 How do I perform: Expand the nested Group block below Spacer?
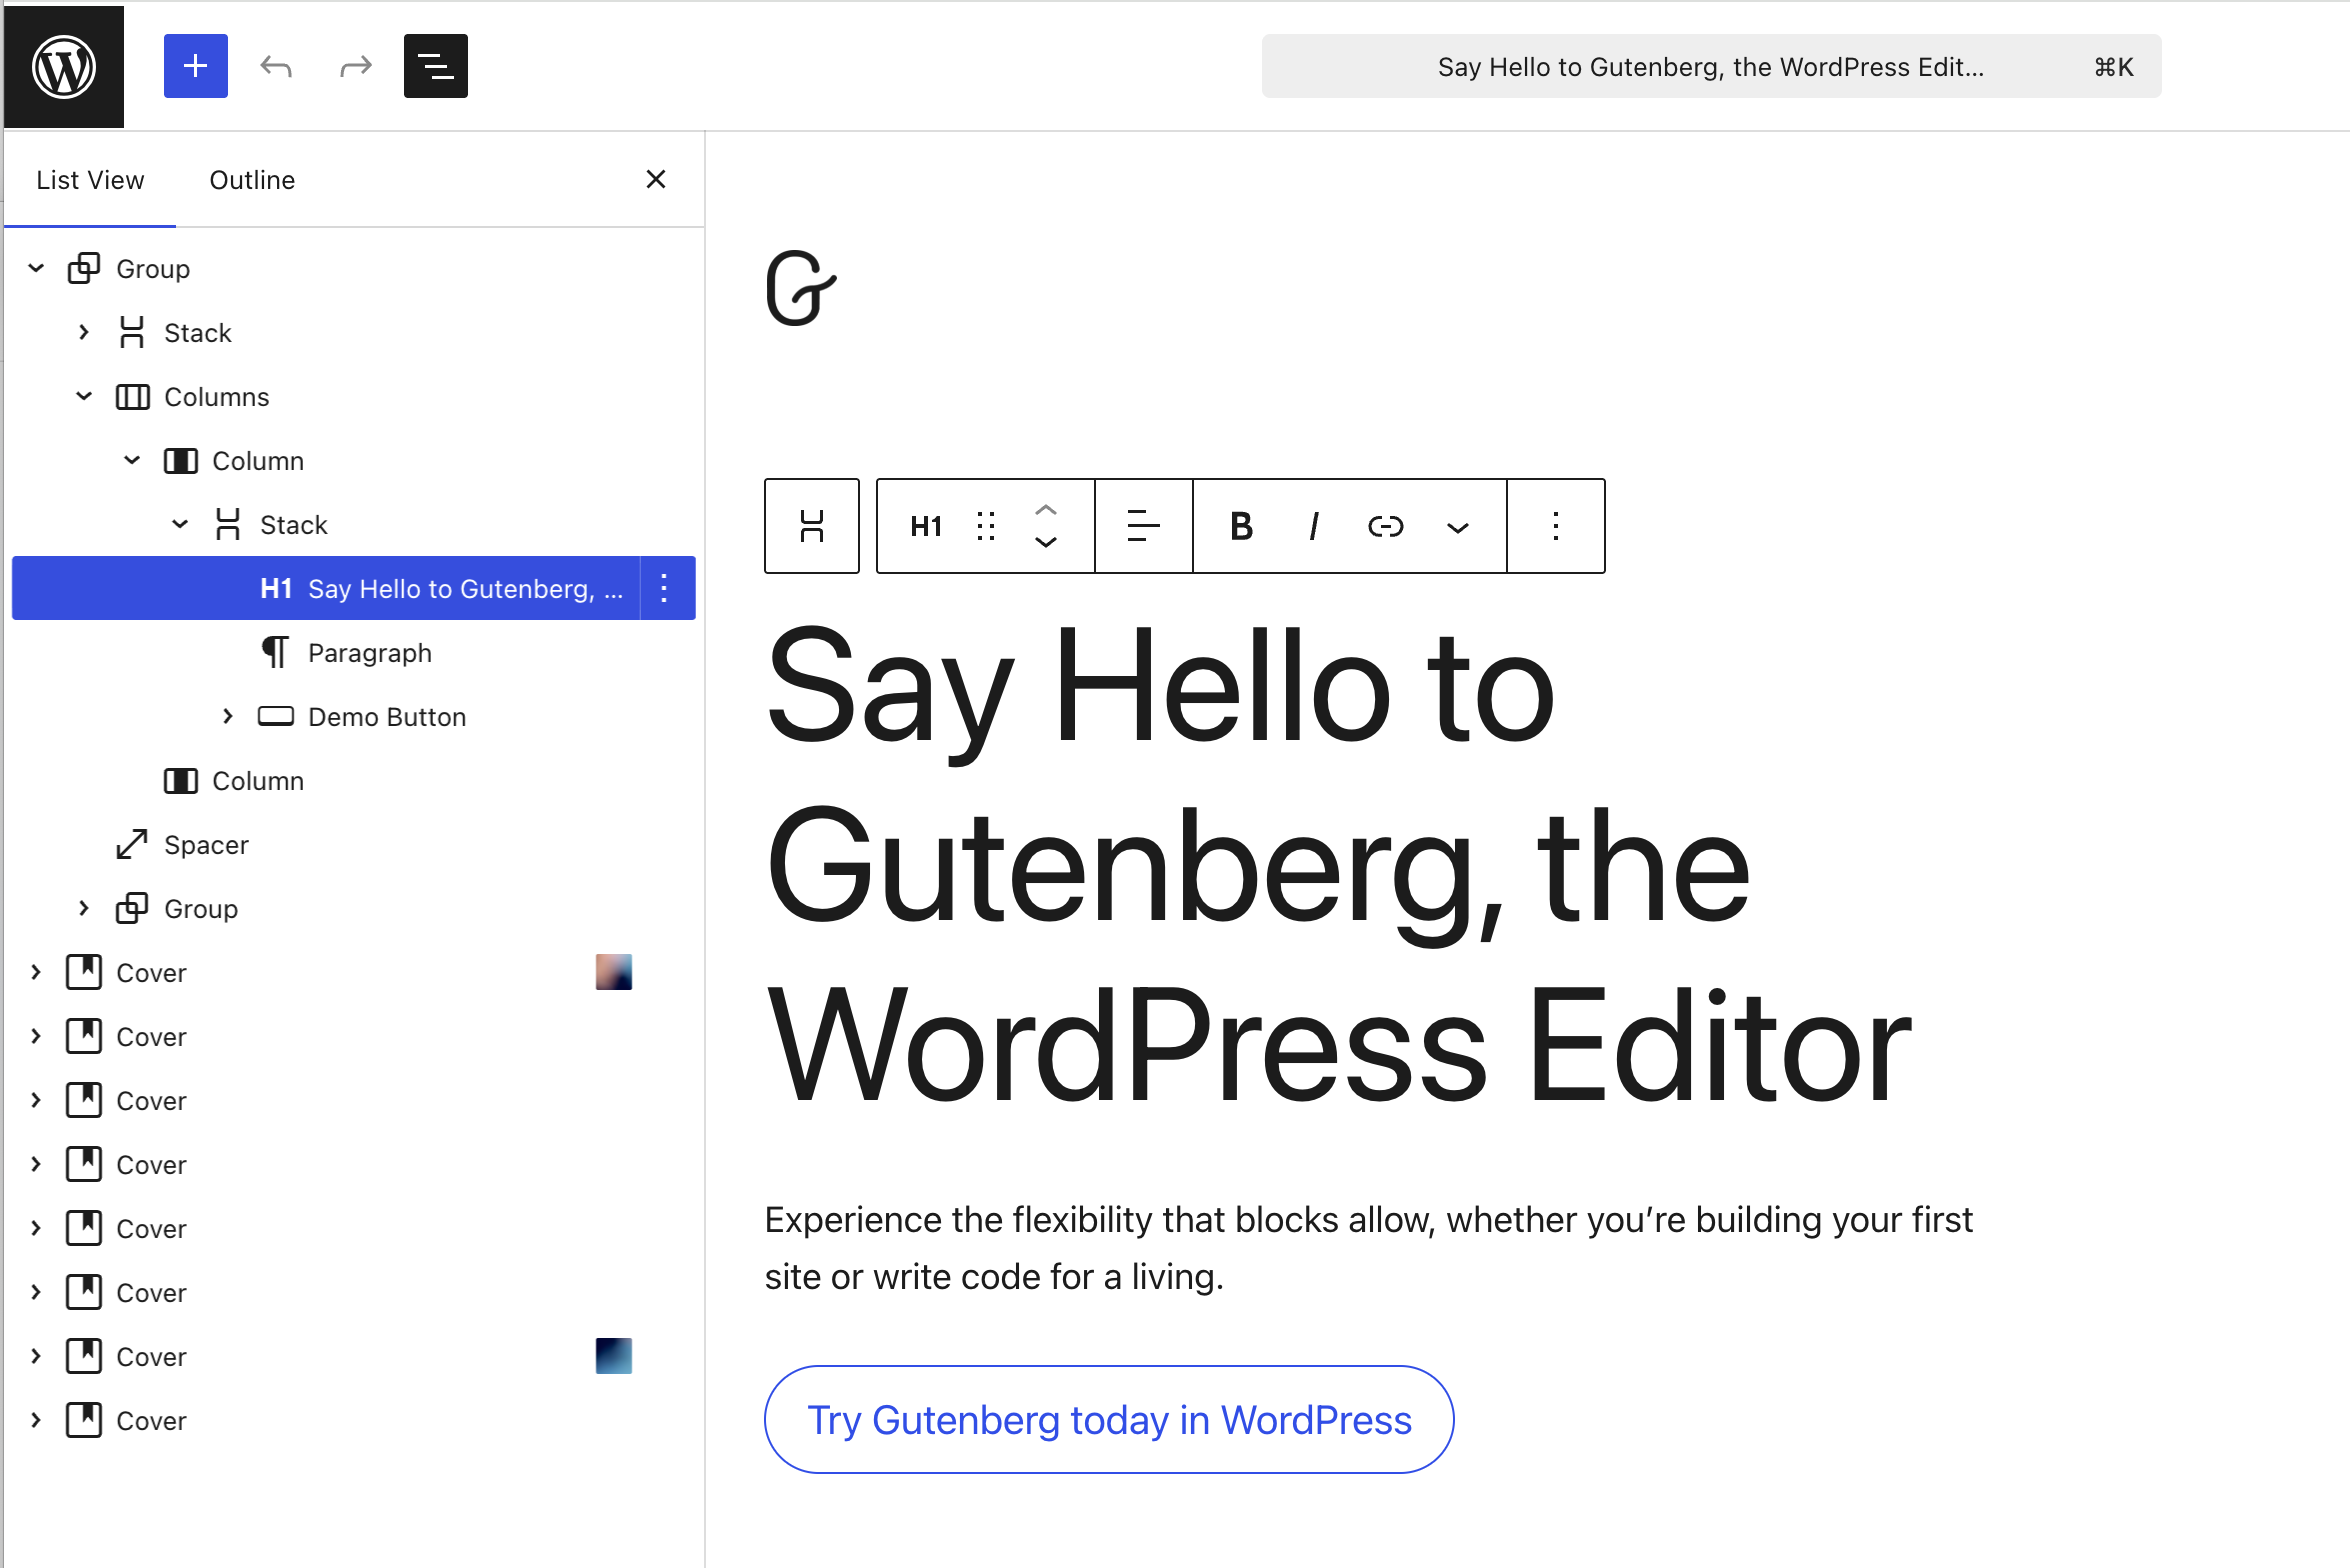[x=84, y=908]
